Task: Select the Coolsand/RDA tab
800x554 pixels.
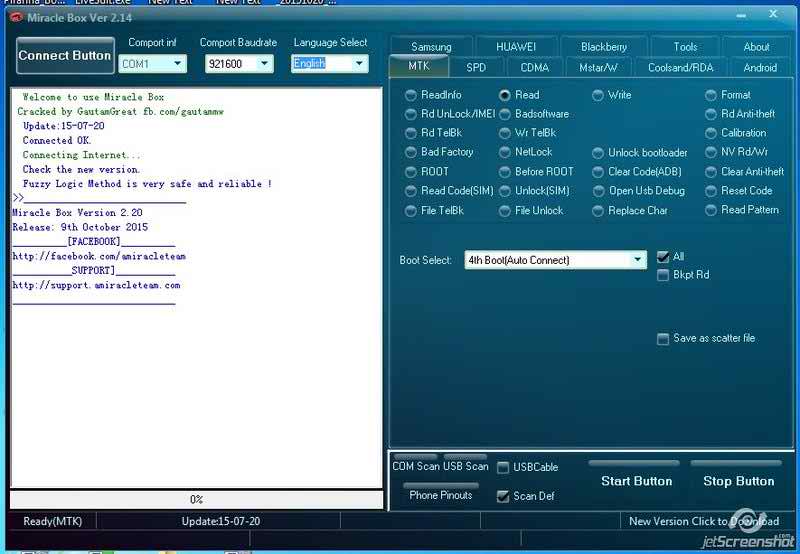Action: pyautogui.click(x=681, y=67)
